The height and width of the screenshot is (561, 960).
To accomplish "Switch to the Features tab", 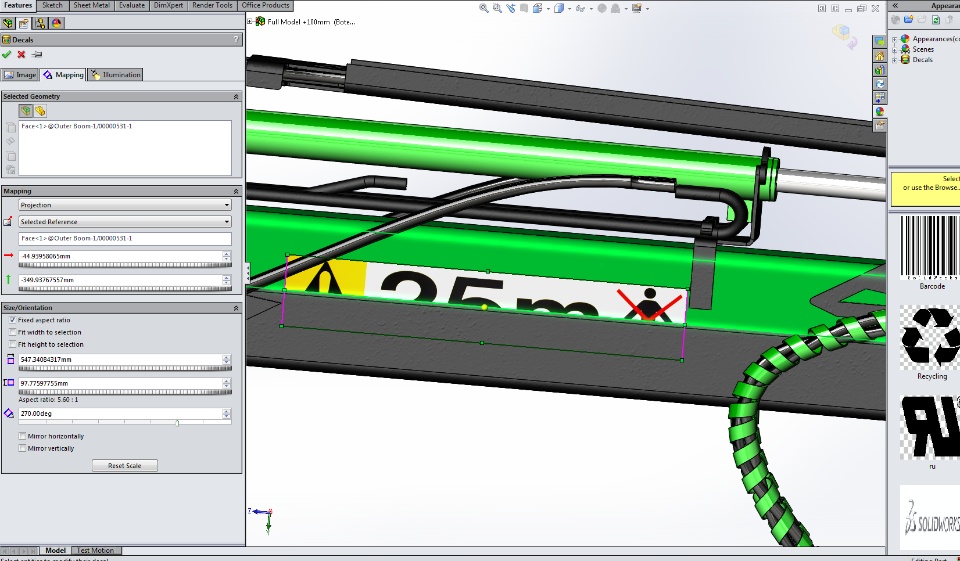I will [18, 6].
